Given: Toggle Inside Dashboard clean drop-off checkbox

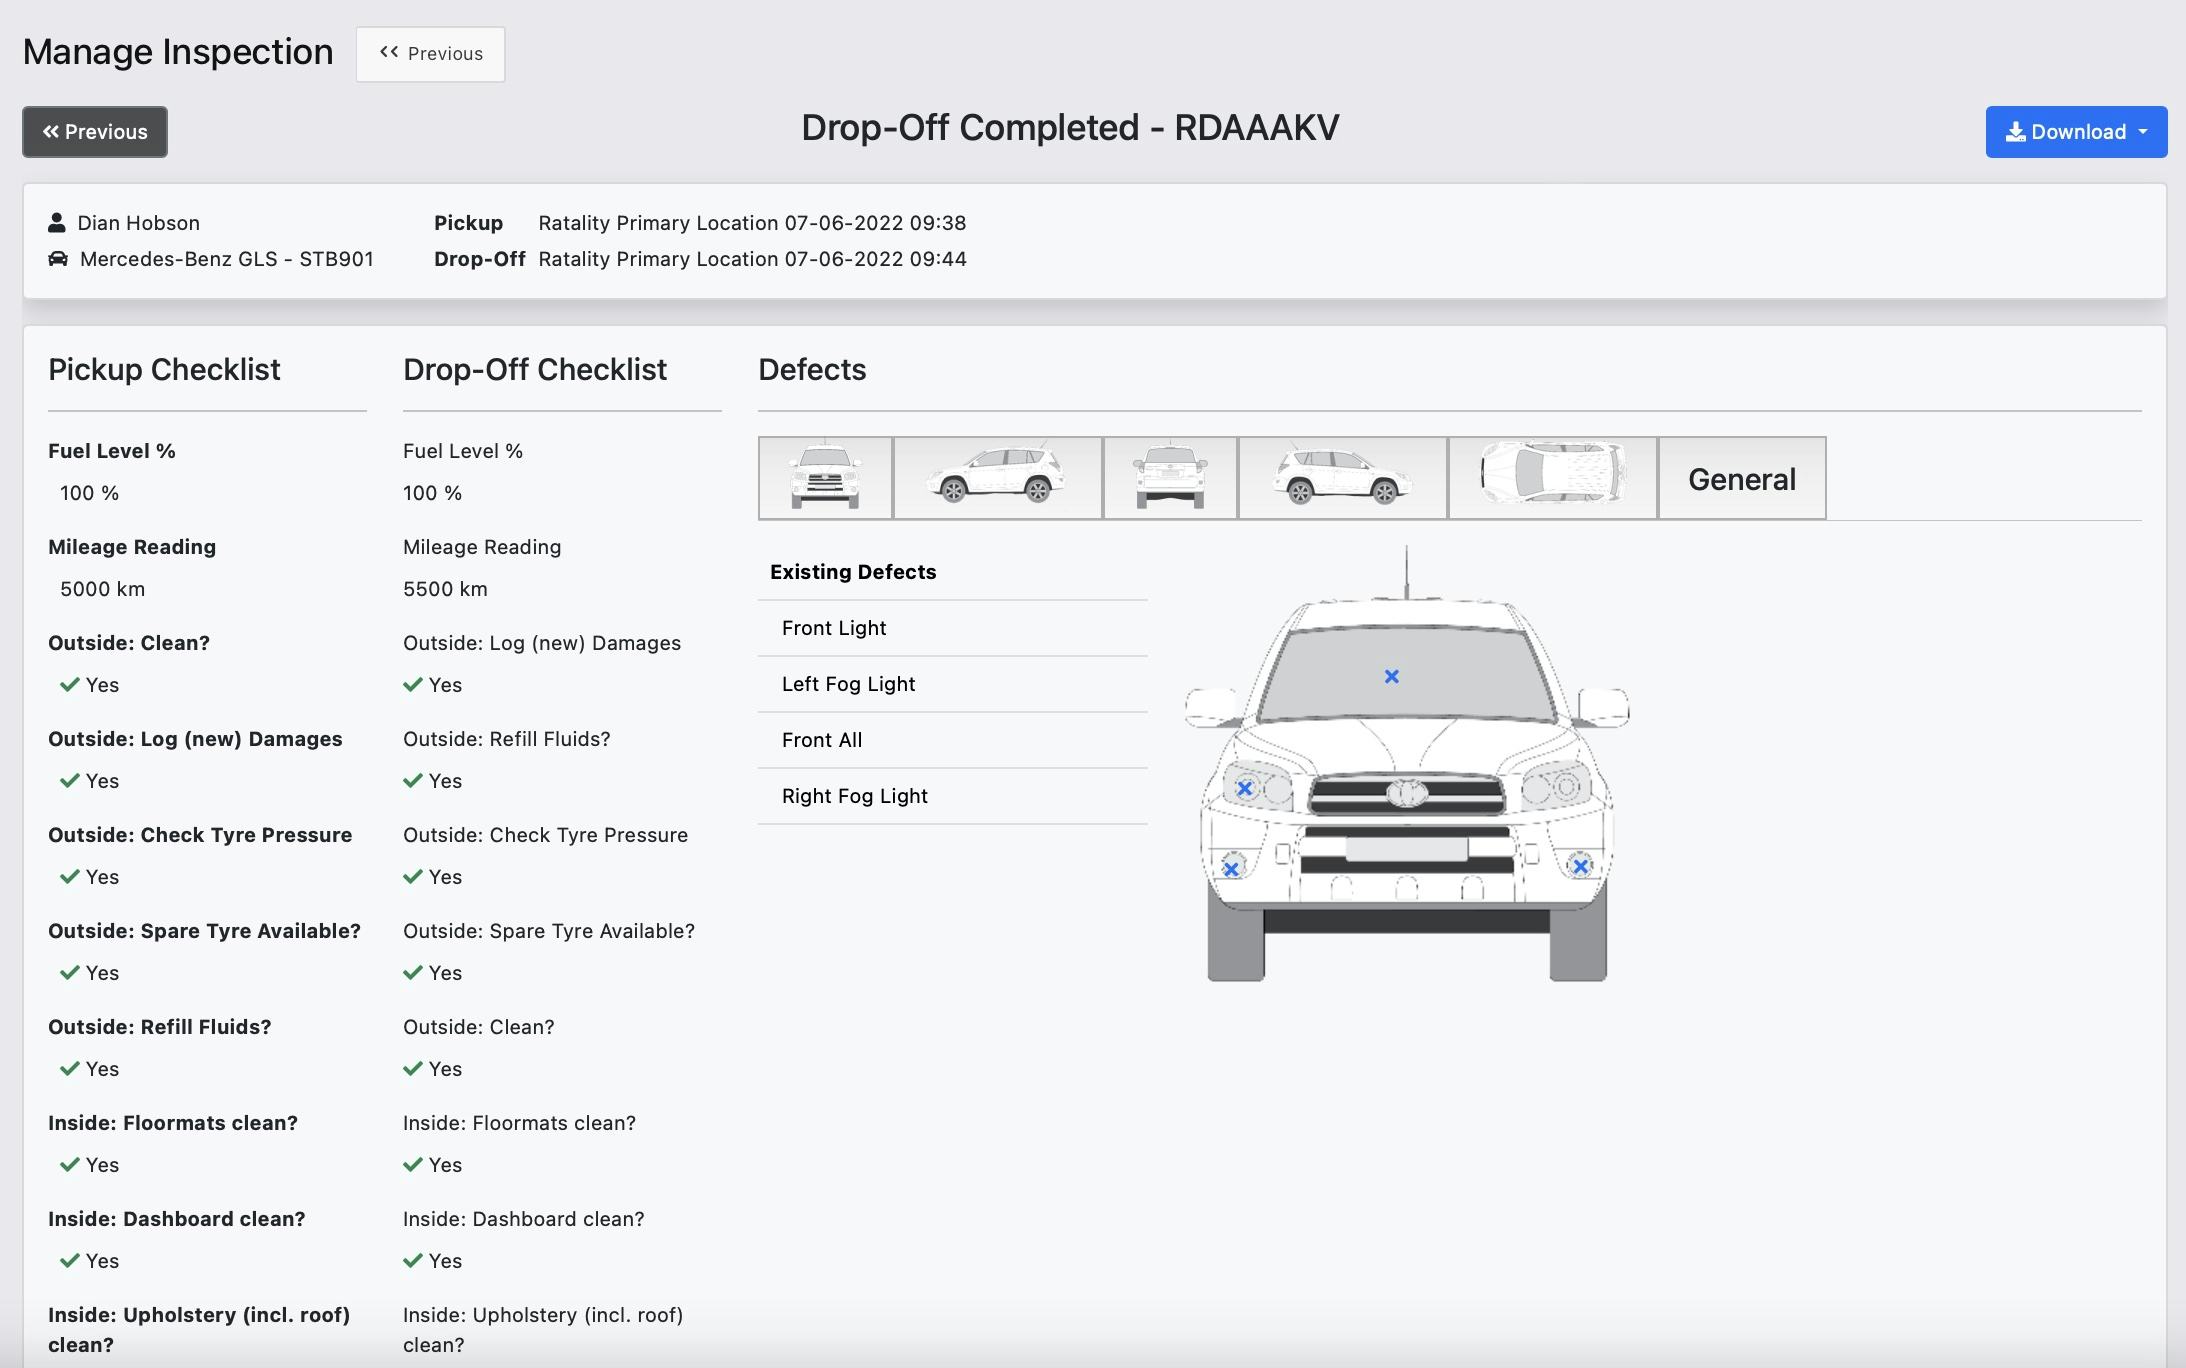Looking at the screenshot, I should pyautogui.click(x=415, y=1259).
